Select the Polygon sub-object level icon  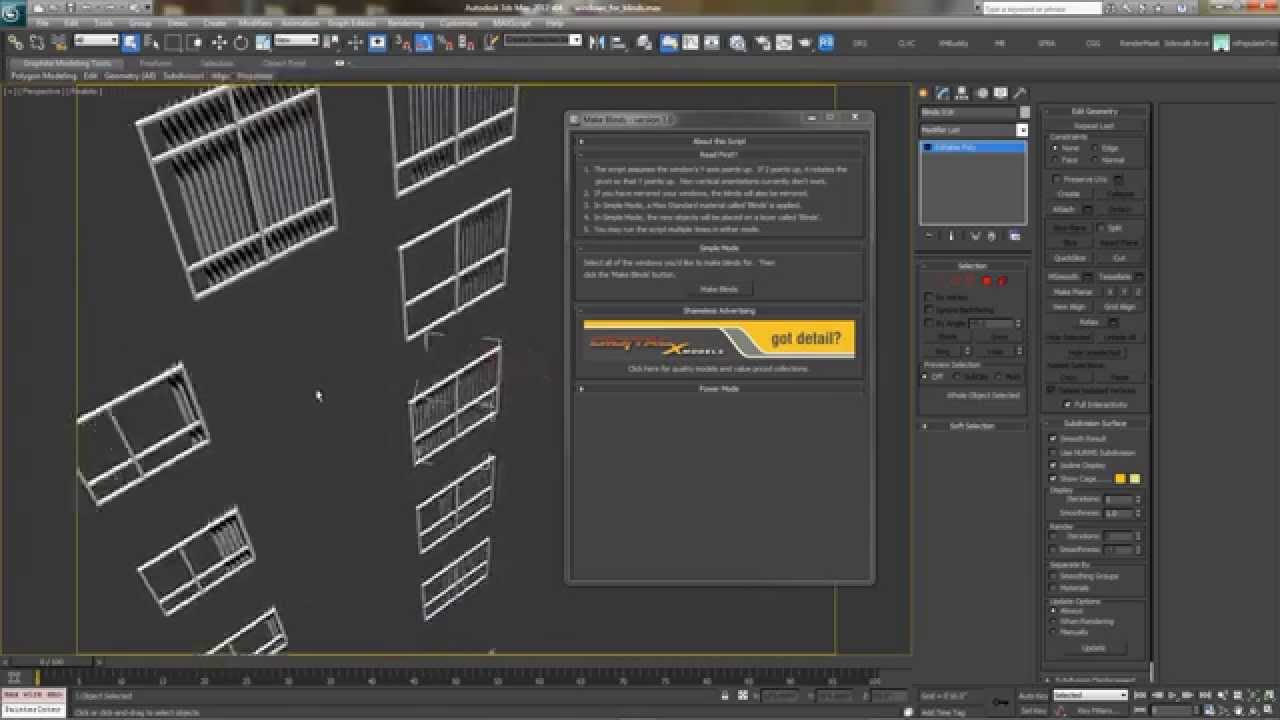pos(987,281)
